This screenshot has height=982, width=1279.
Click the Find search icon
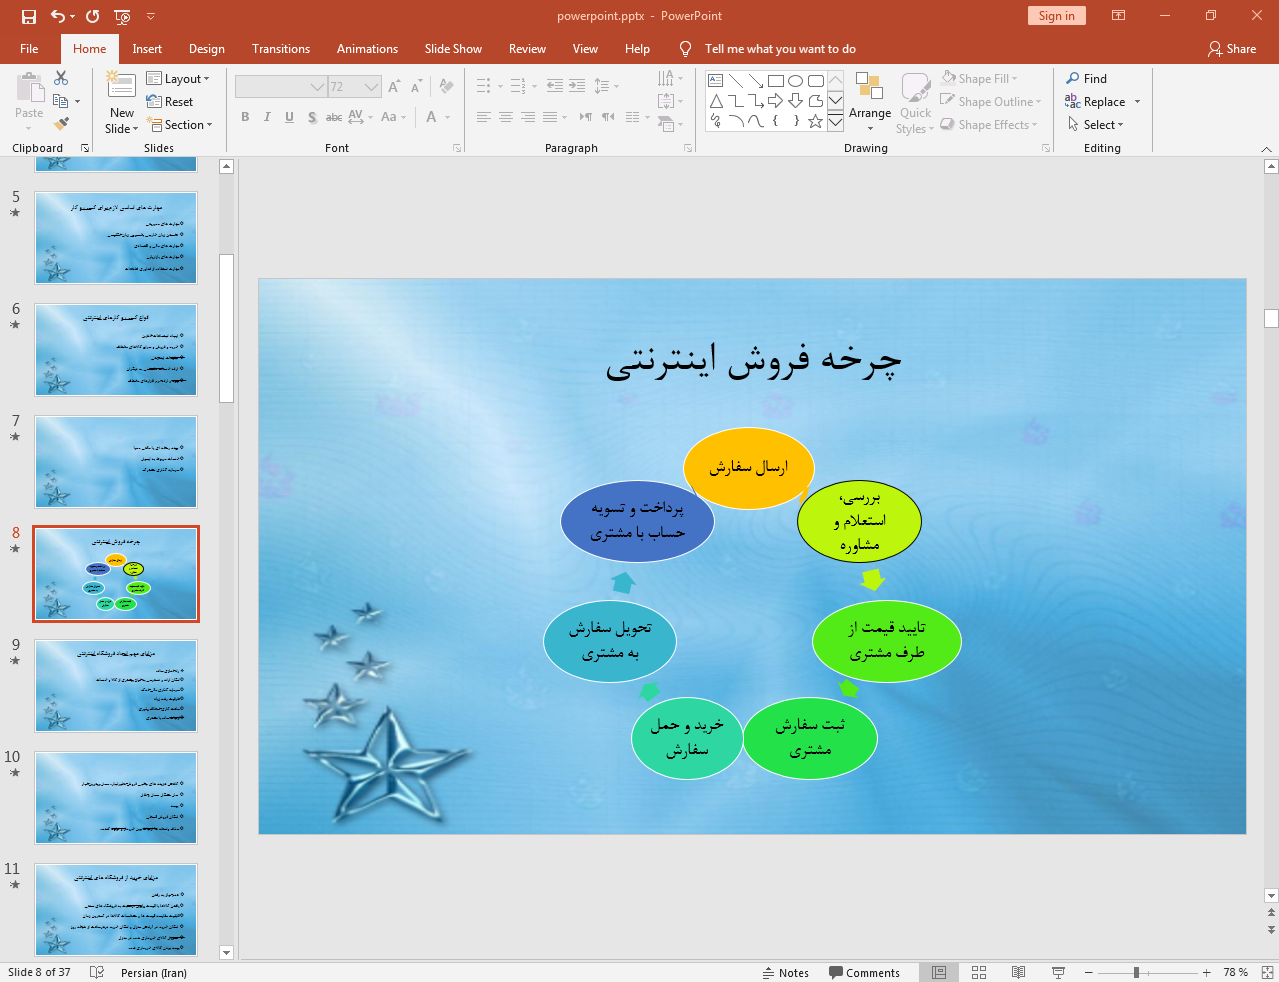[1086, 79]
